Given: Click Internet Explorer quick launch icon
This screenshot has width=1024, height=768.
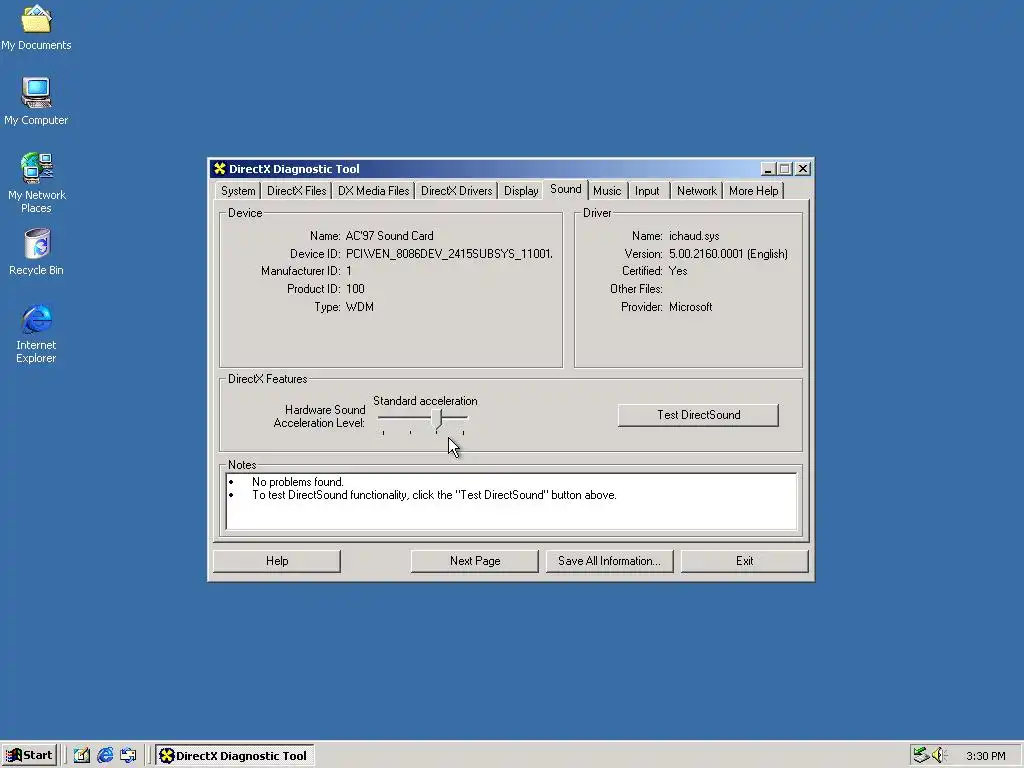Looking at the screenshot, I should (105, 756).
